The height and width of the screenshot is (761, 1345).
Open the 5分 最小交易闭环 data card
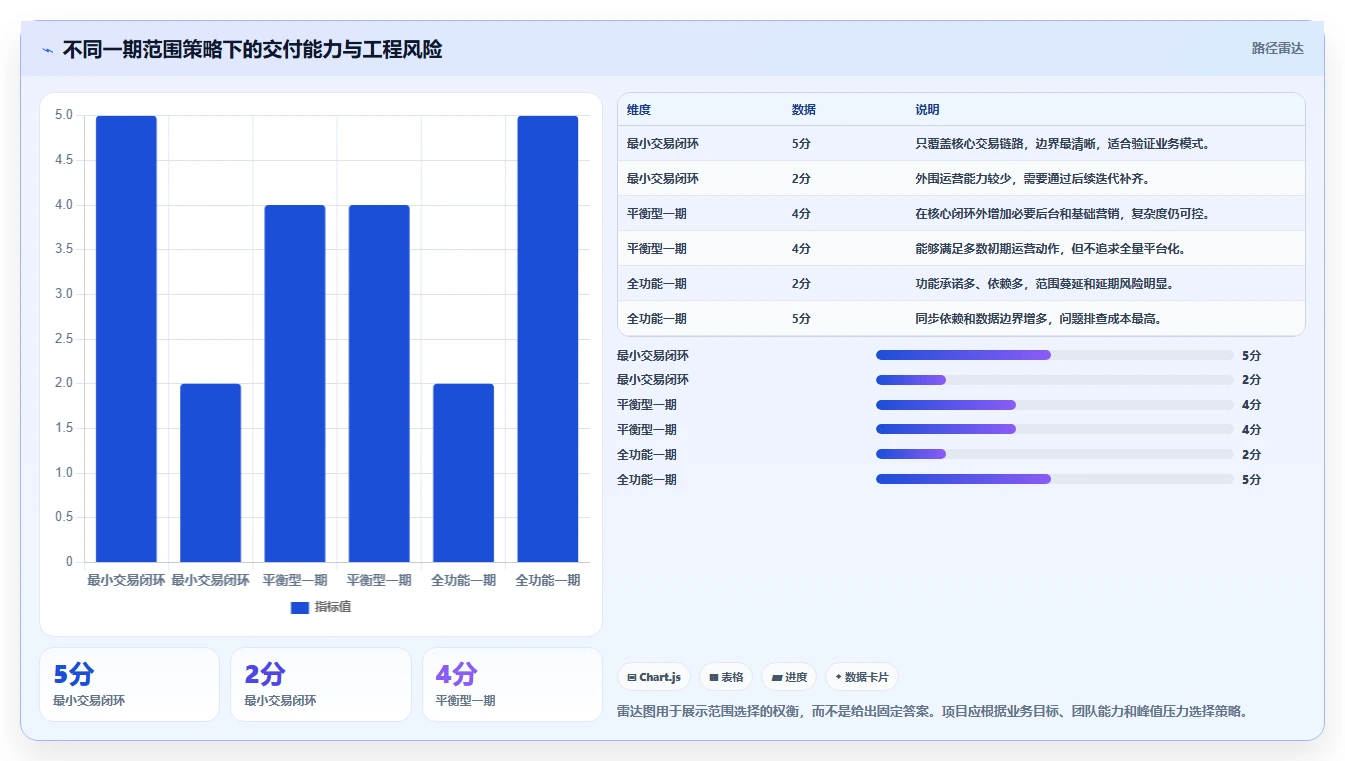click(x=129, y=684)
